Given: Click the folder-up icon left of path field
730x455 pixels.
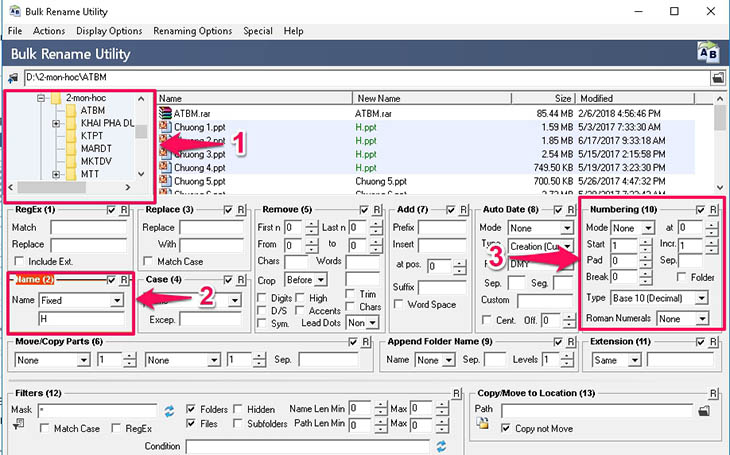Looking at the screenshot, I should tap(13, 78).
